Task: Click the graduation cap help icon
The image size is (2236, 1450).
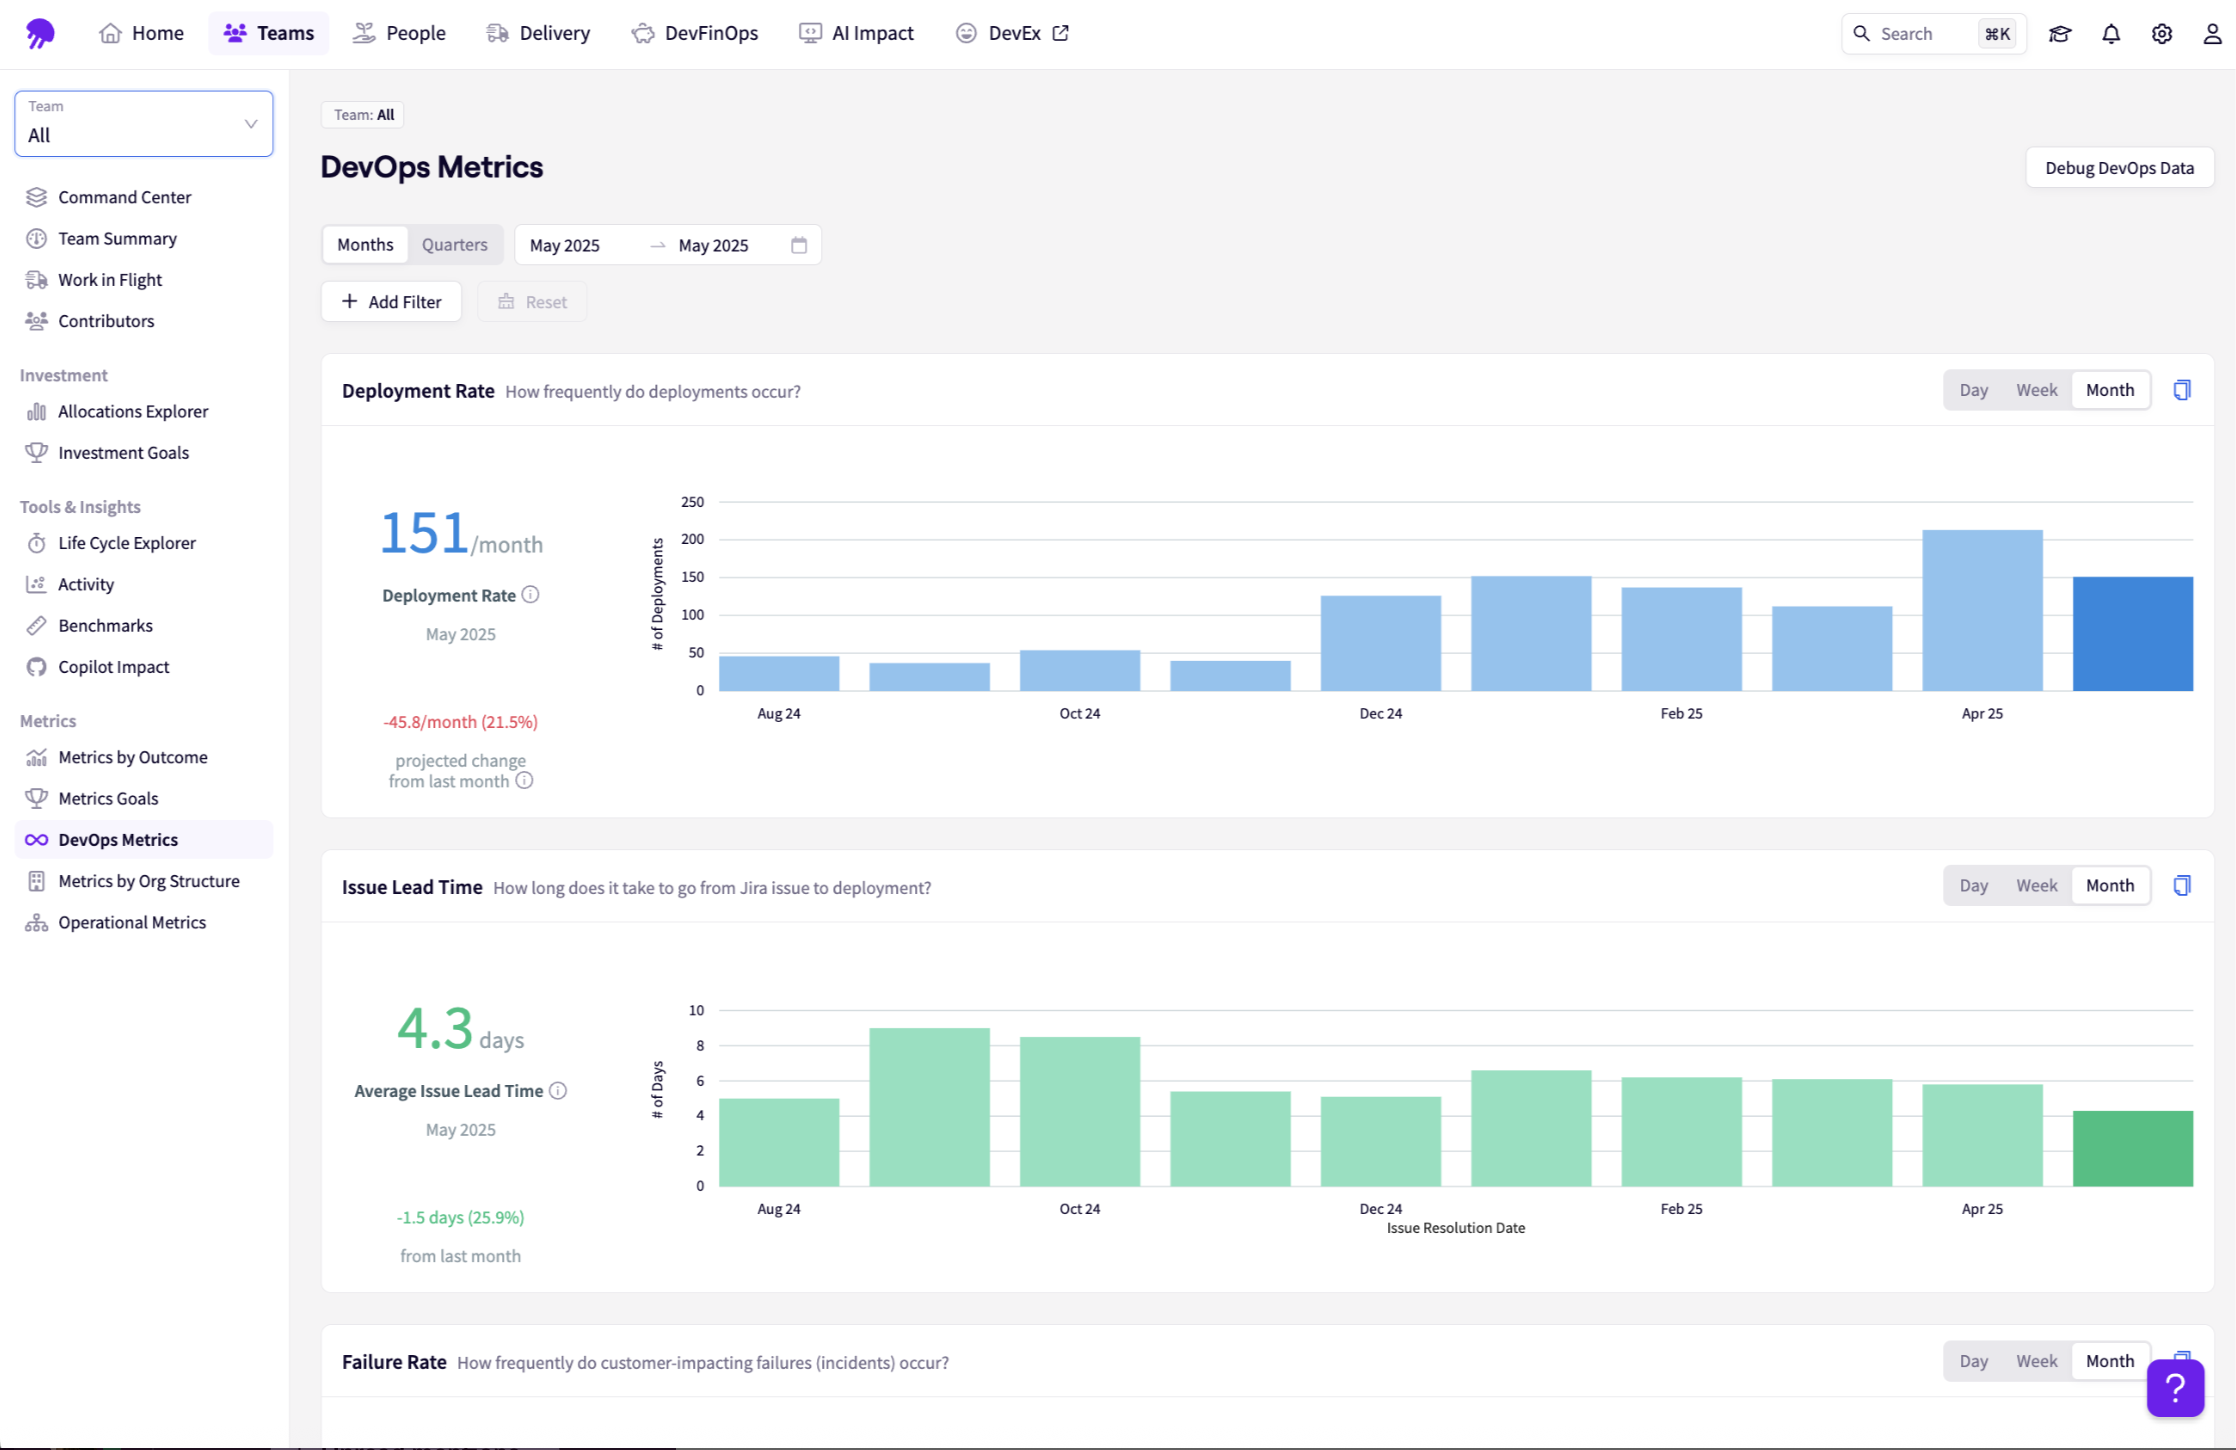Action: 2060,33
